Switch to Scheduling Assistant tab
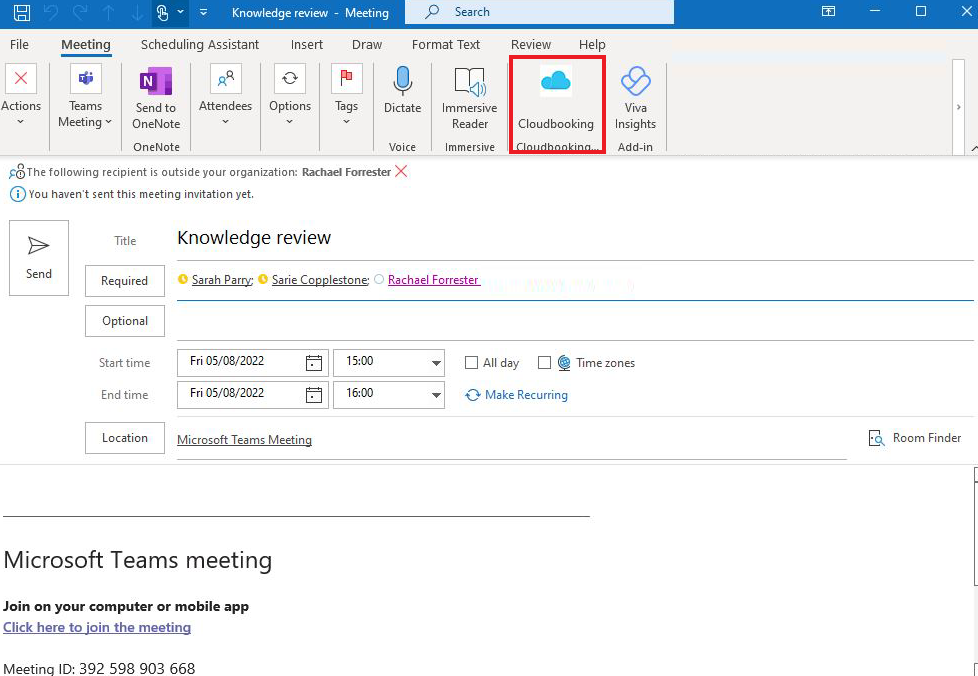Image resolution: width=978 pixels, height=676 pixels. tap(200, 44)
